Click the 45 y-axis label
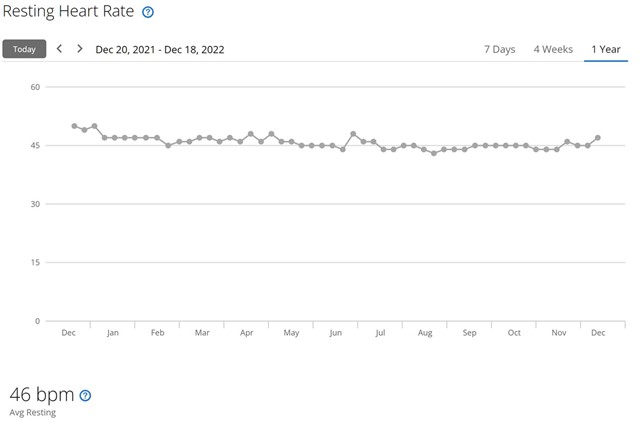Screen dimensions: 640x422 (x=34, y=145)
